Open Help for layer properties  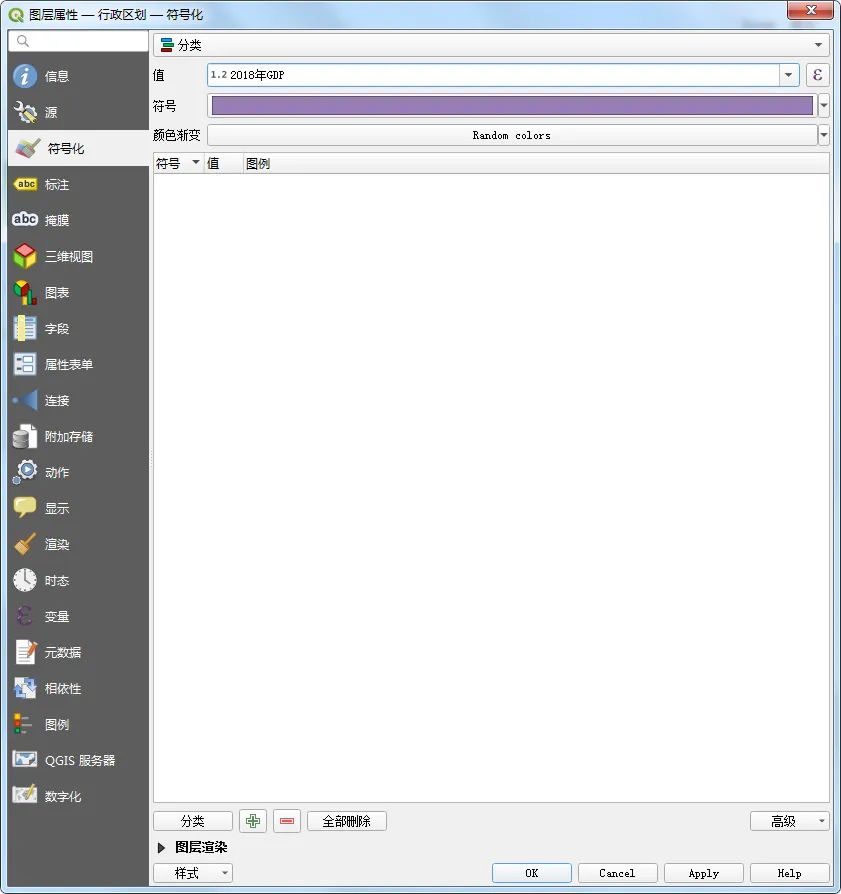pos(790,873)
